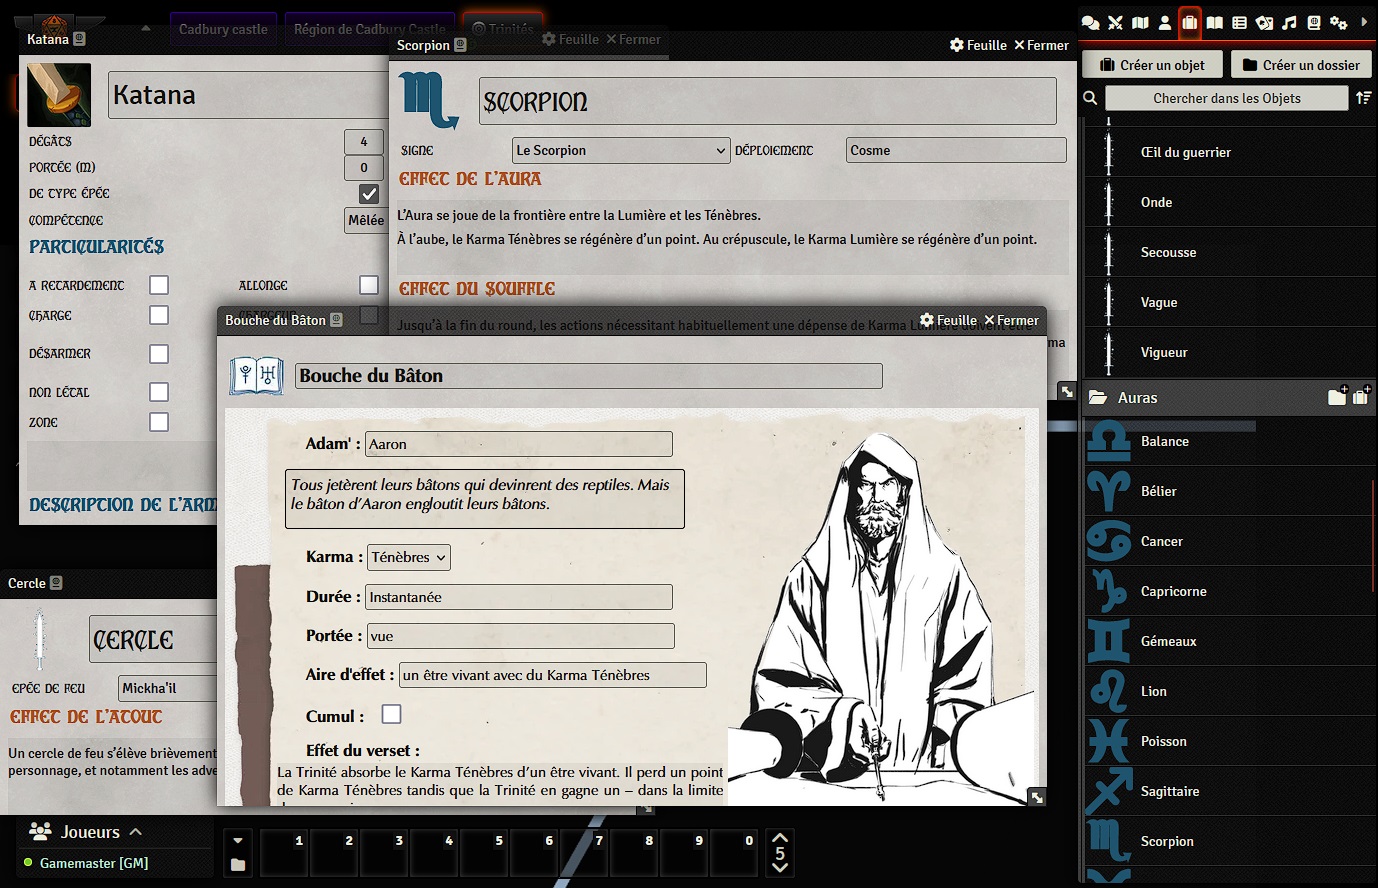Open the Karma dropdown showing Ténèbres
The image size is (1378, 888).
click(x=408, y=557)
